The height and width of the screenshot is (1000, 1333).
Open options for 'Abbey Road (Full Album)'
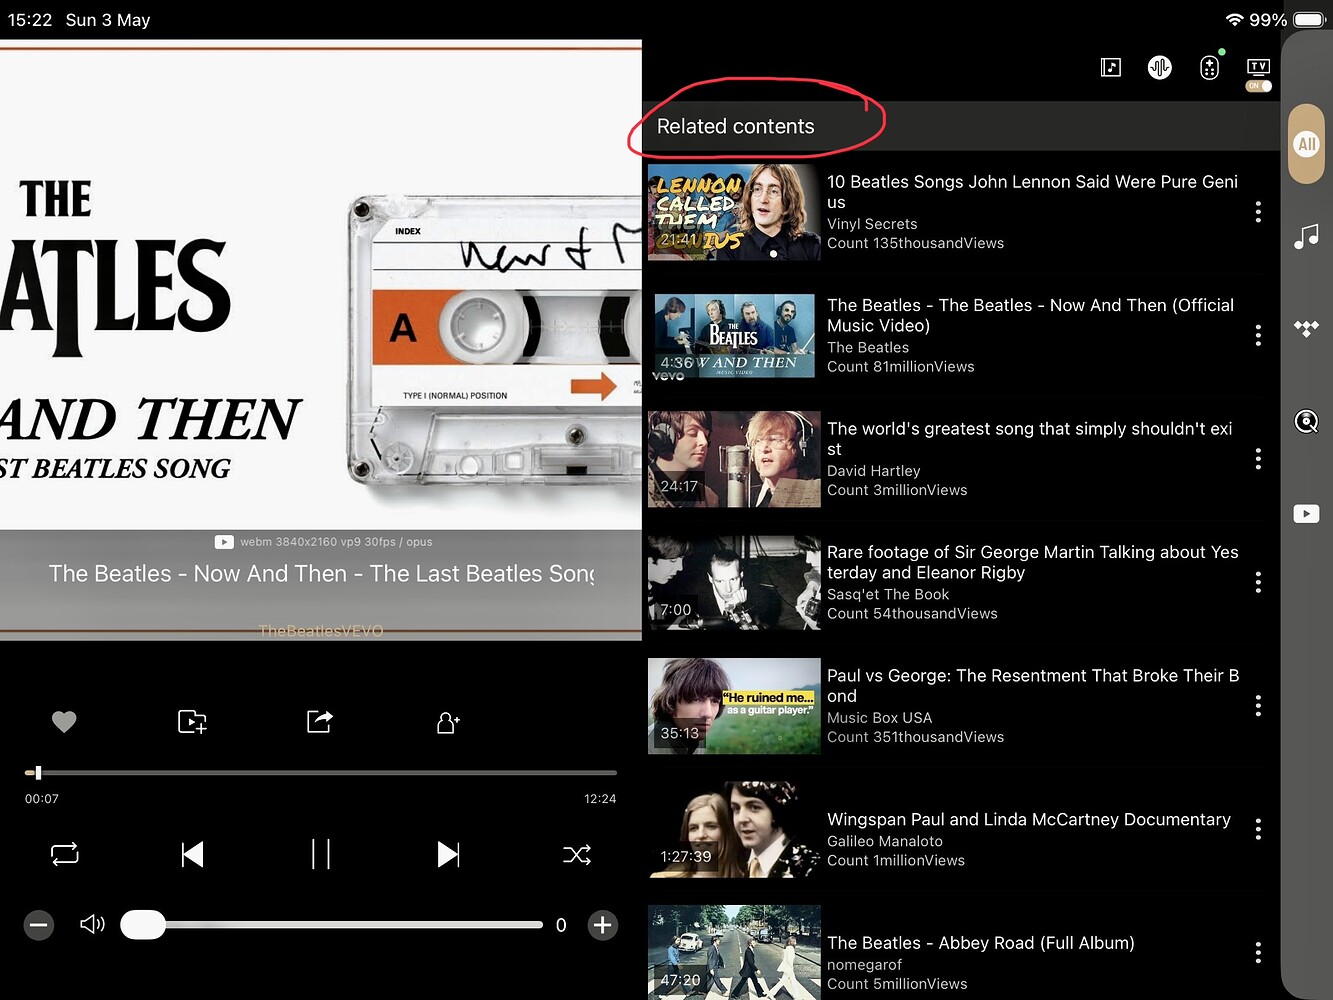pyautogui.click(x=1258, y=952)
